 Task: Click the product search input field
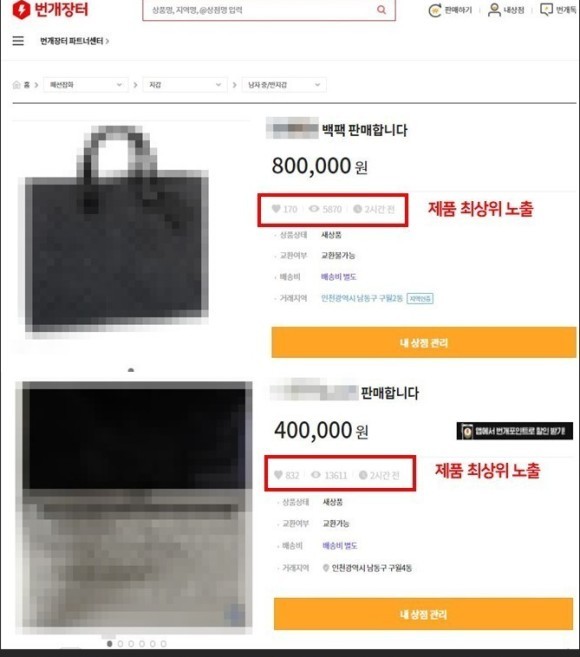(x=260, y=10)
